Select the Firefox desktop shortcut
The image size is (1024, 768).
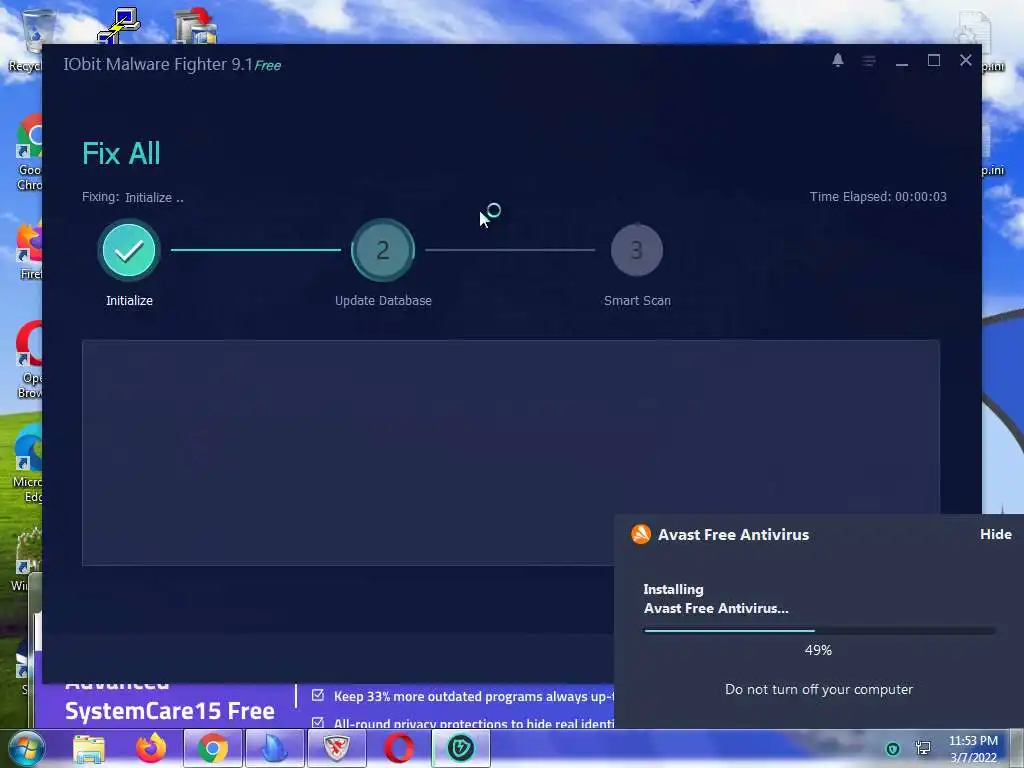point(29,251)
